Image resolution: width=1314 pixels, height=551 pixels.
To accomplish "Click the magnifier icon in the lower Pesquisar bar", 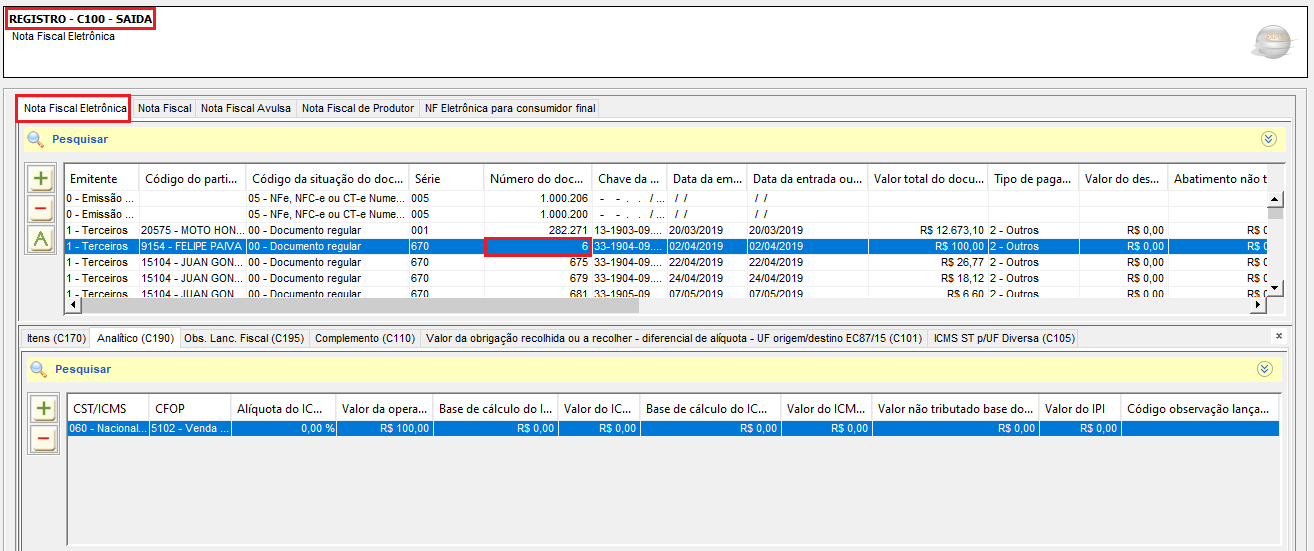I will [39, 369].
